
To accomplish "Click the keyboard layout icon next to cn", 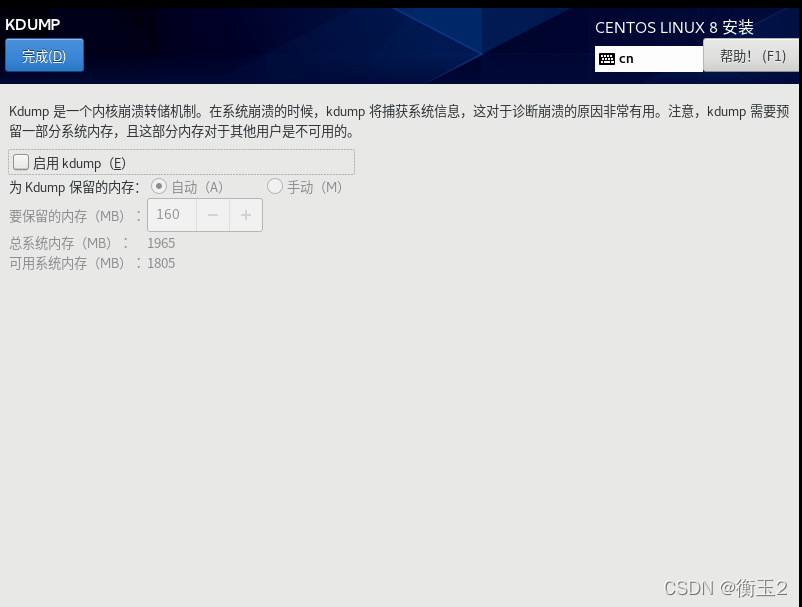I will (x=607, y=59).
